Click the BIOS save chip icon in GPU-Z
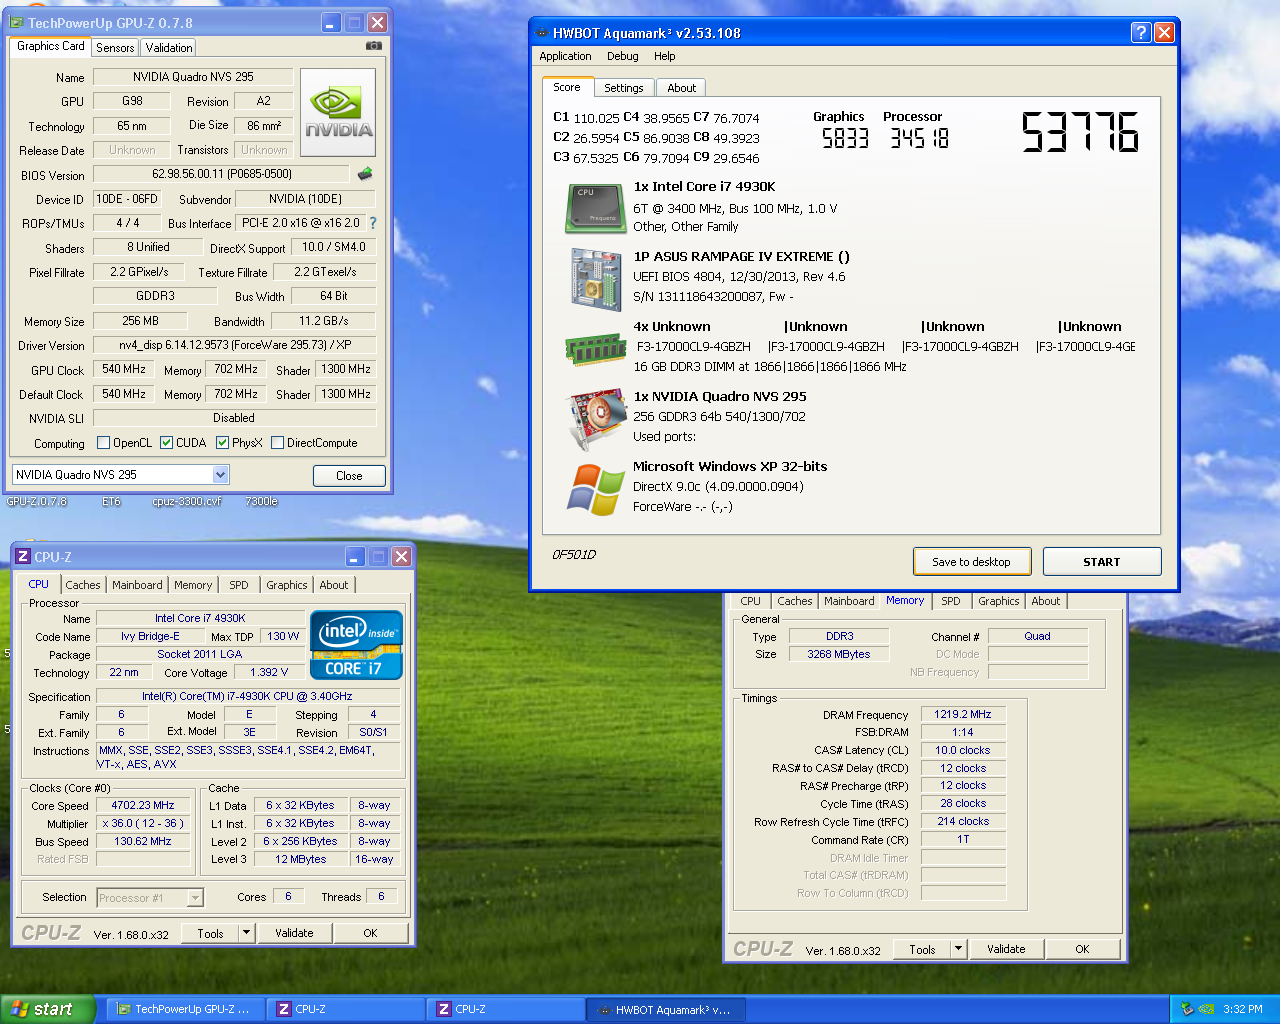The image size is (1280, 1024). tap(365, 174)
